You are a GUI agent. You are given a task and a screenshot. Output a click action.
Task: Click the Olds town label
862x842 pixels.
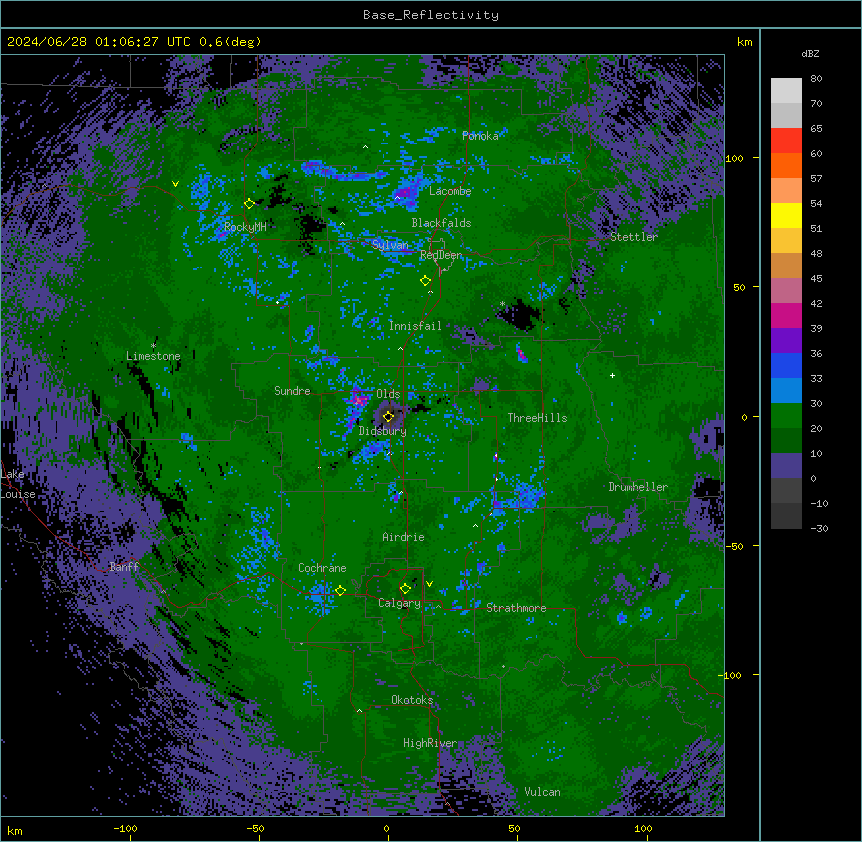(388, 394)
